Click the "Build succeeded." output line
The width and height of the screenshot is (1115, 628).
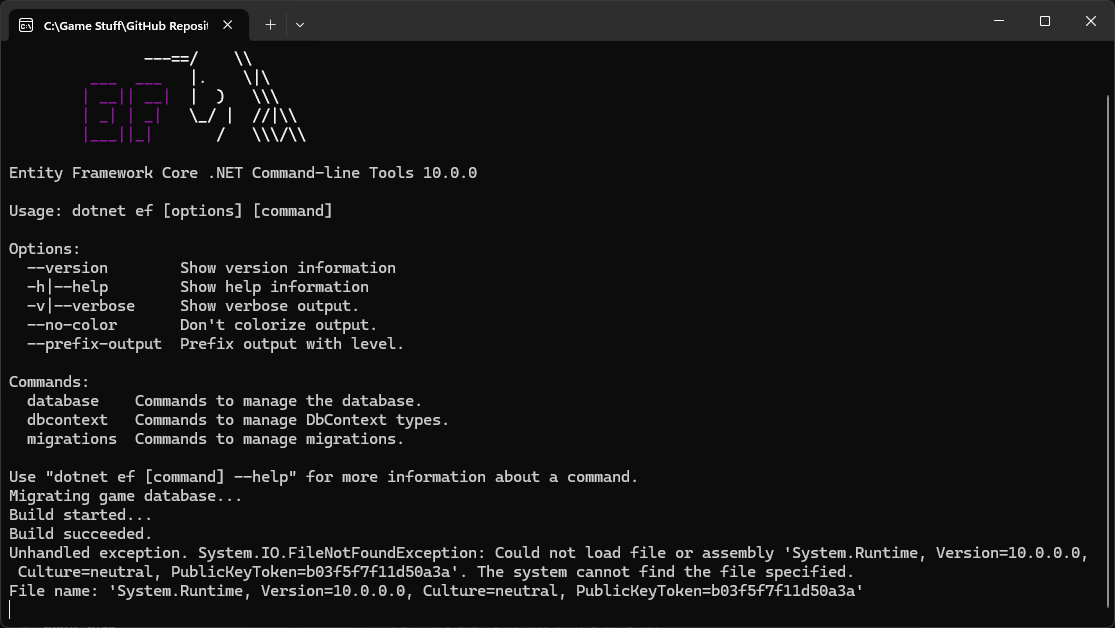click(80, 534)
